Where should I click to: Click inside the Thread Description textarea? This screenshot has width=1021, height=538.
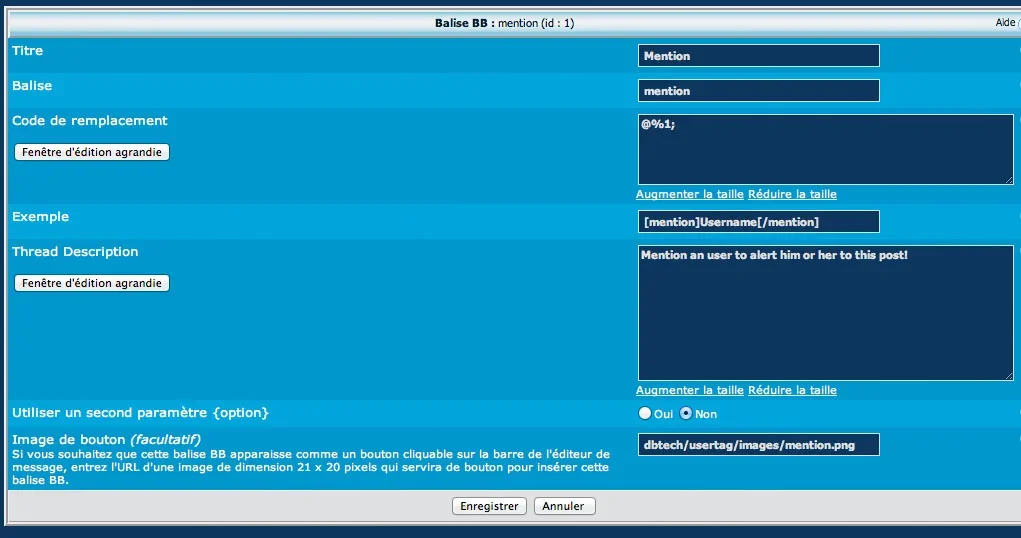pyautogui.click(x=826, y=313)
